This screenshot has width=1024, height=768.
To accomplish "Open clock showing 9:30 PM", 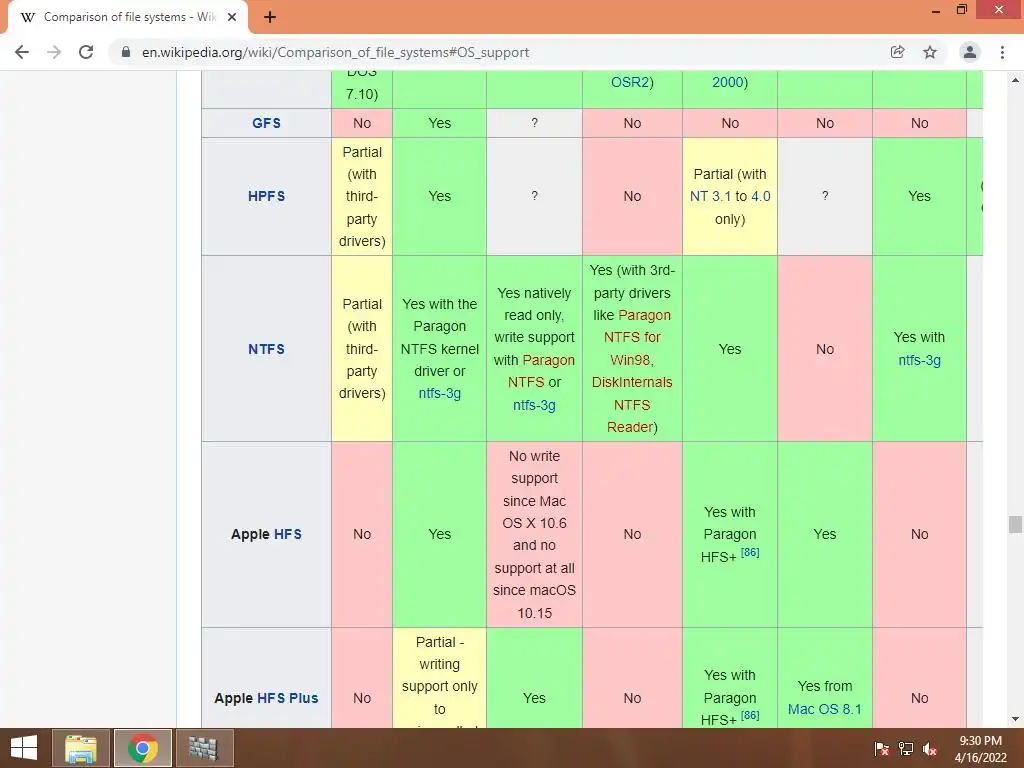I will (x=980, y=749).
